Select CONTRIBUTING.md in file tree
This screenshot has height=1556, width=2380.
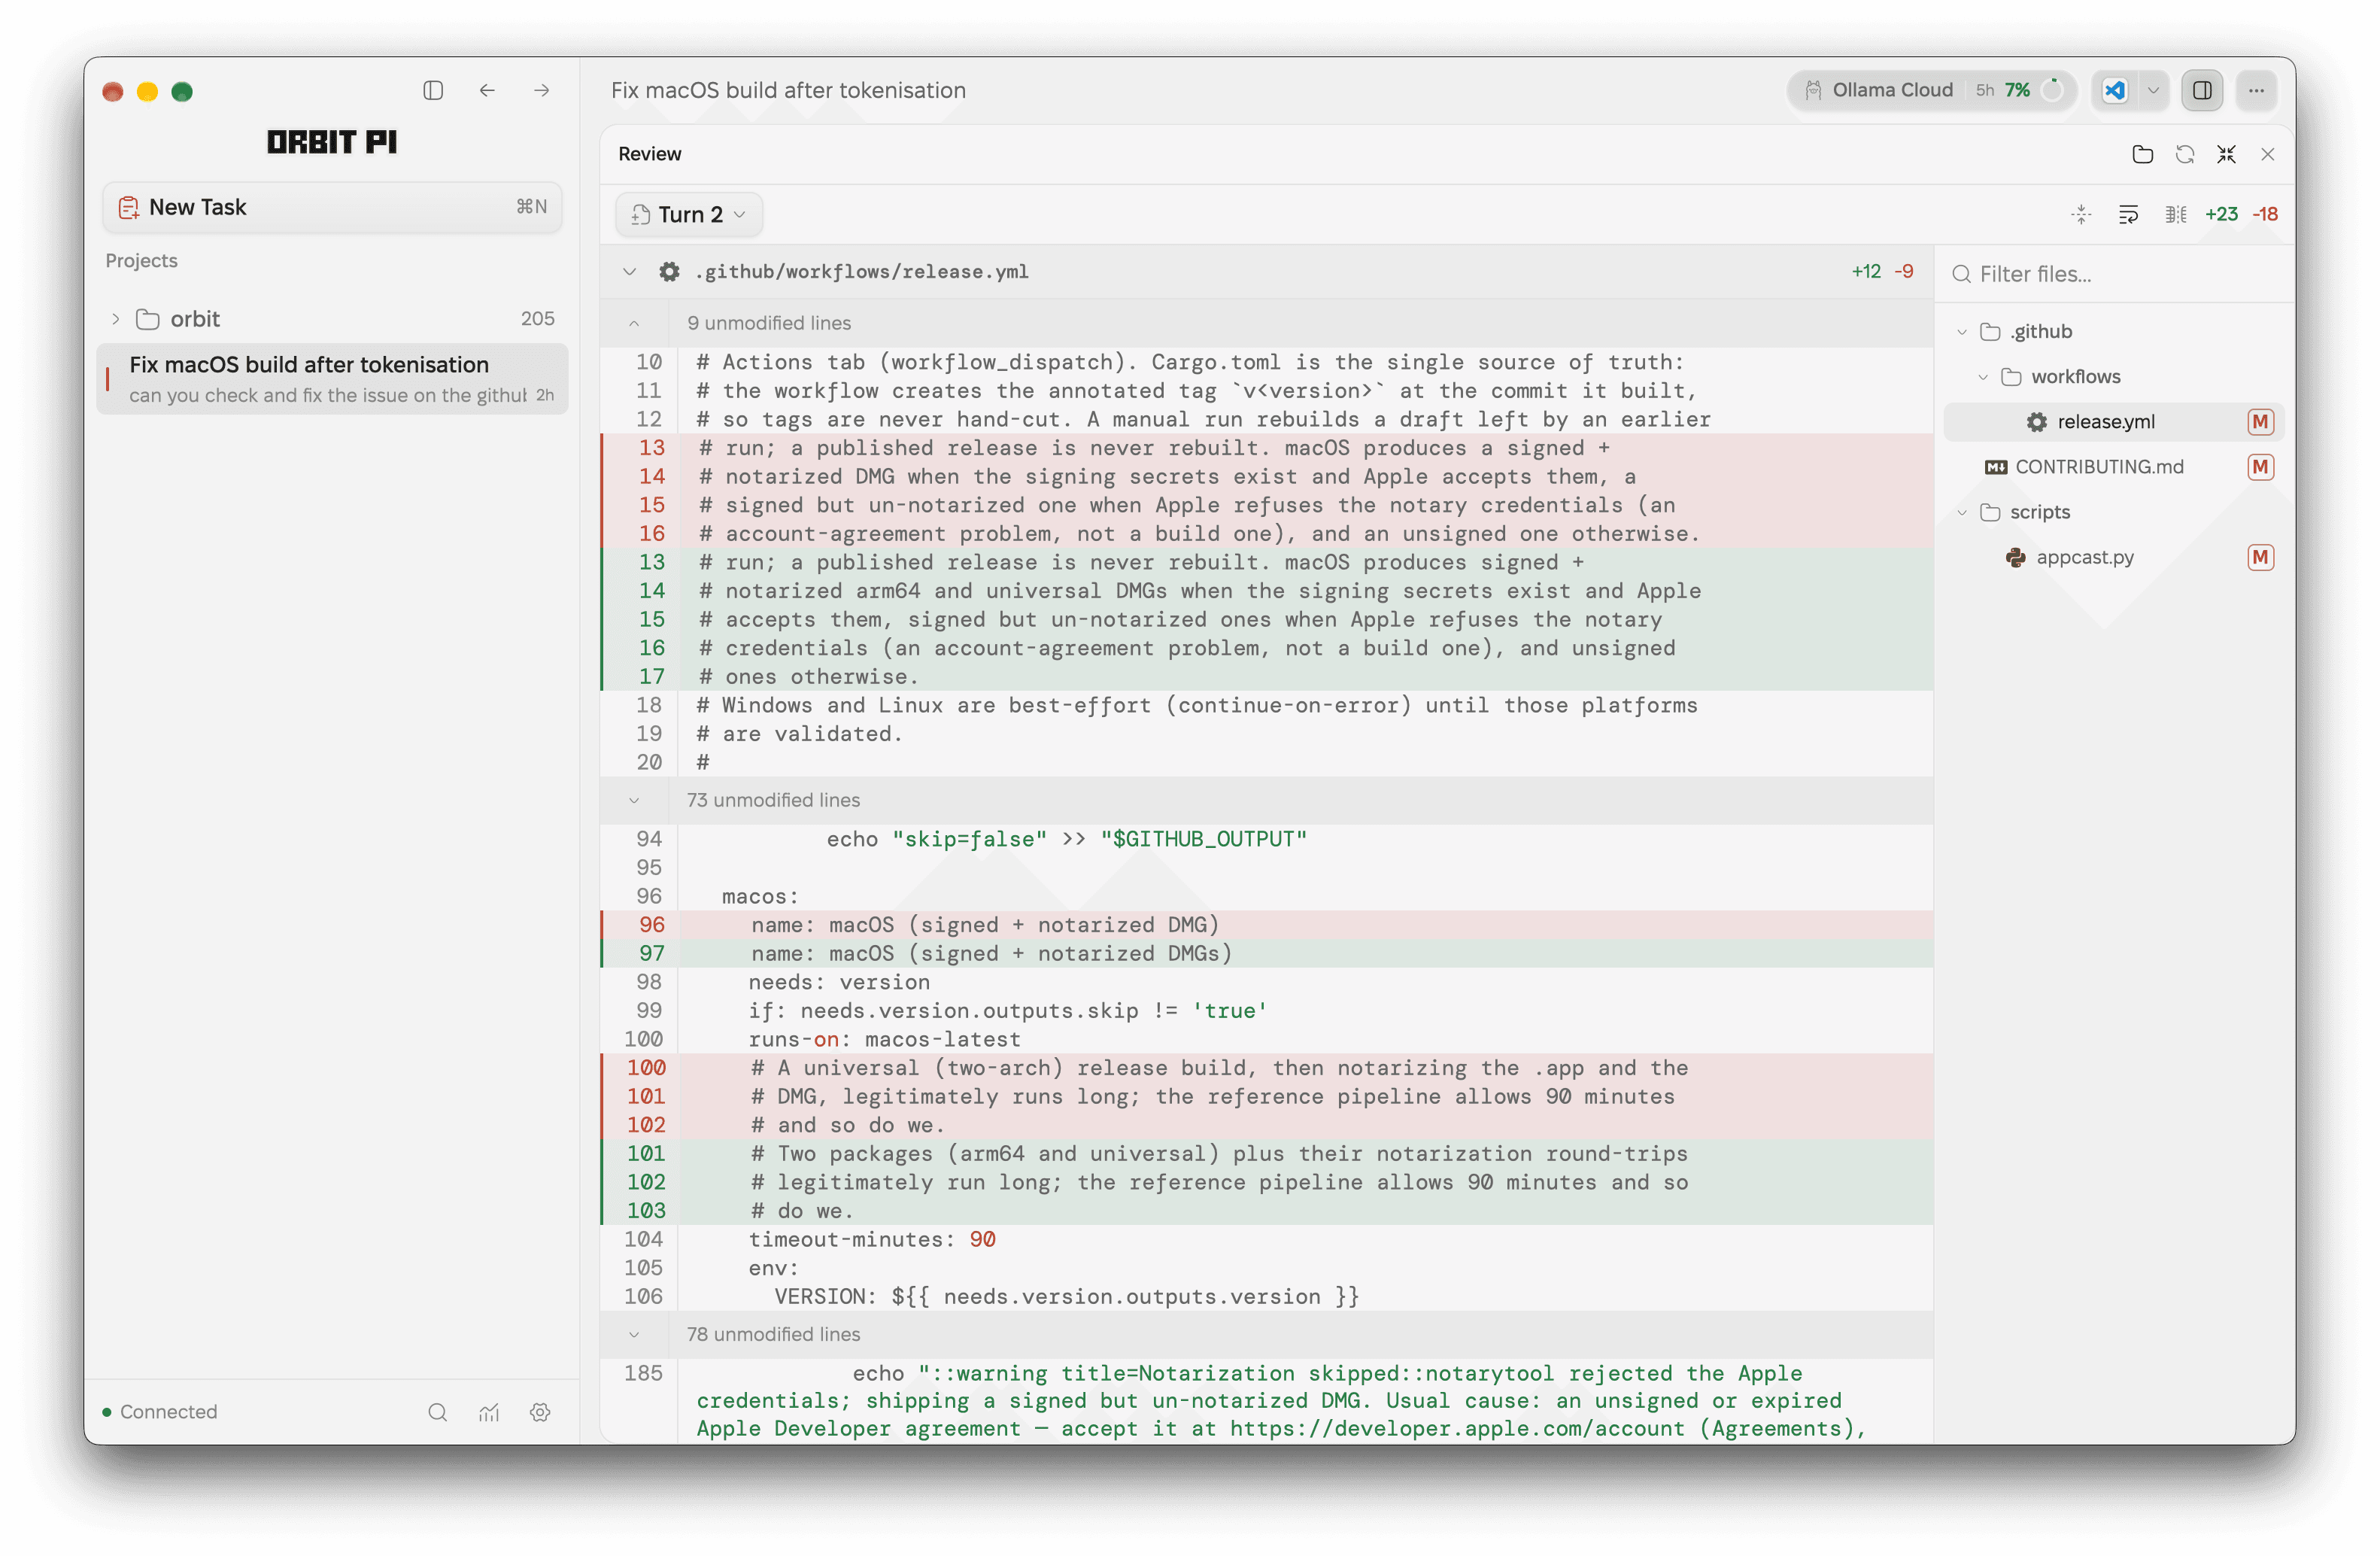(2113, 467)
